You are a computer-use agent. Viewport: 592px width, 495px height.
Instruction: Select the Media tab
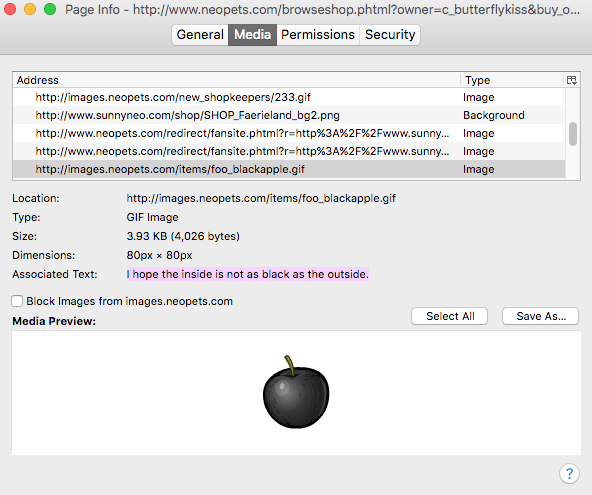click(252, 35)
